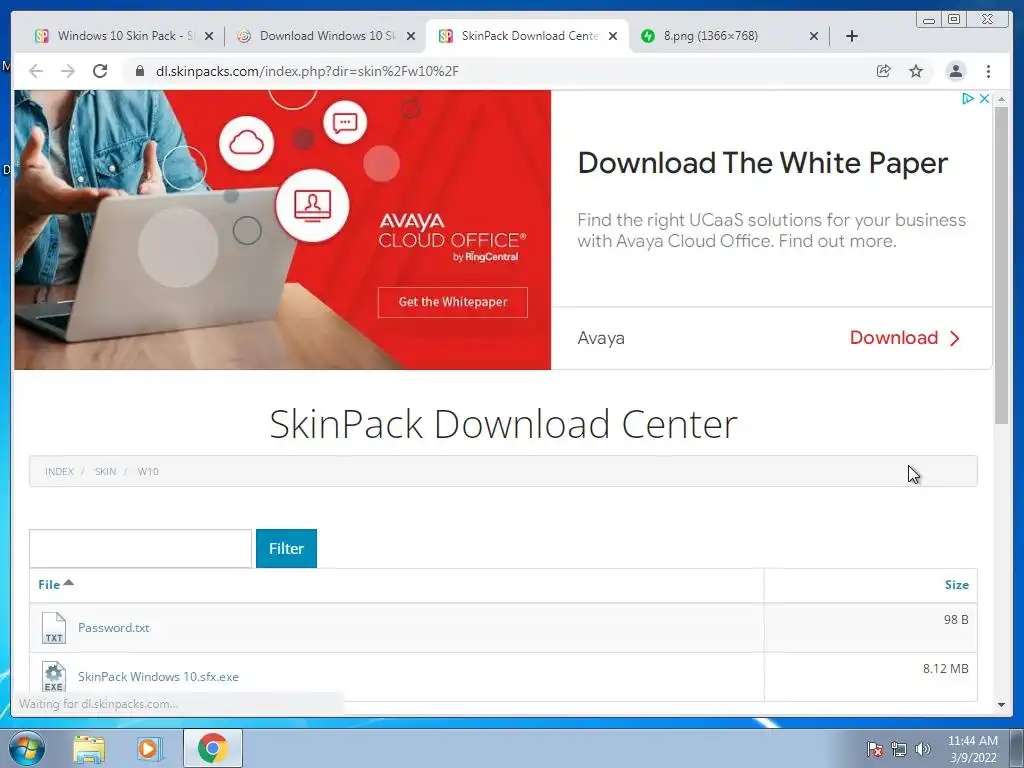The height and width of the screenshot is (768, 1024).
Task: Go back to the previous page
Action: coord(36,71)
